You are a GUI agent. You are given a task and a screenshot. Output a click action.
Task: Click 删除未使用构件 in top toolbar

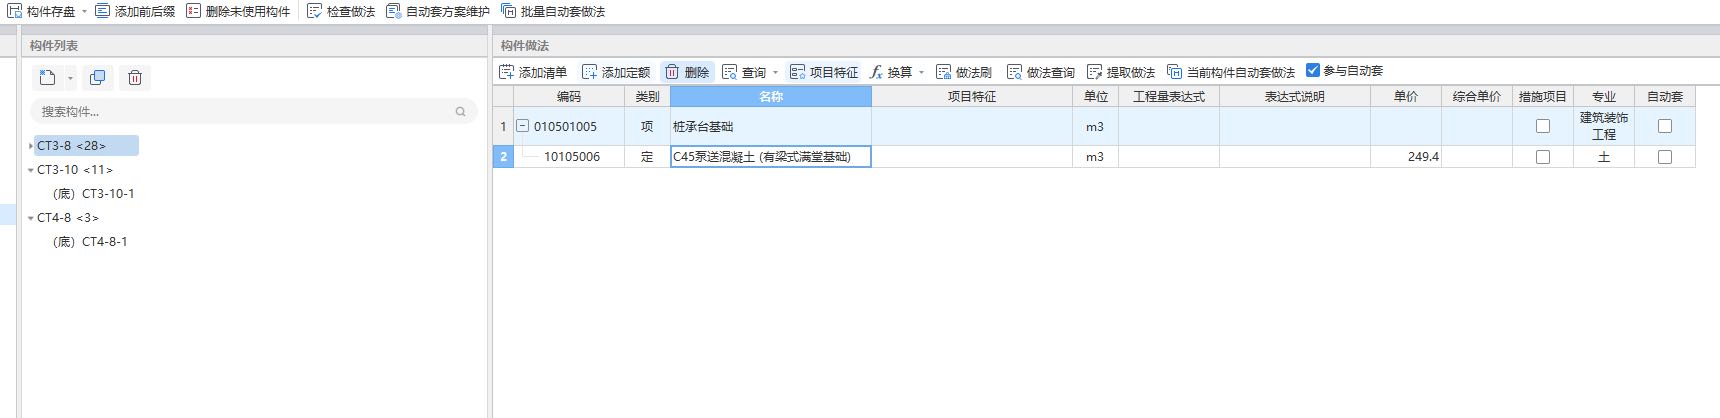click(238, 11)
